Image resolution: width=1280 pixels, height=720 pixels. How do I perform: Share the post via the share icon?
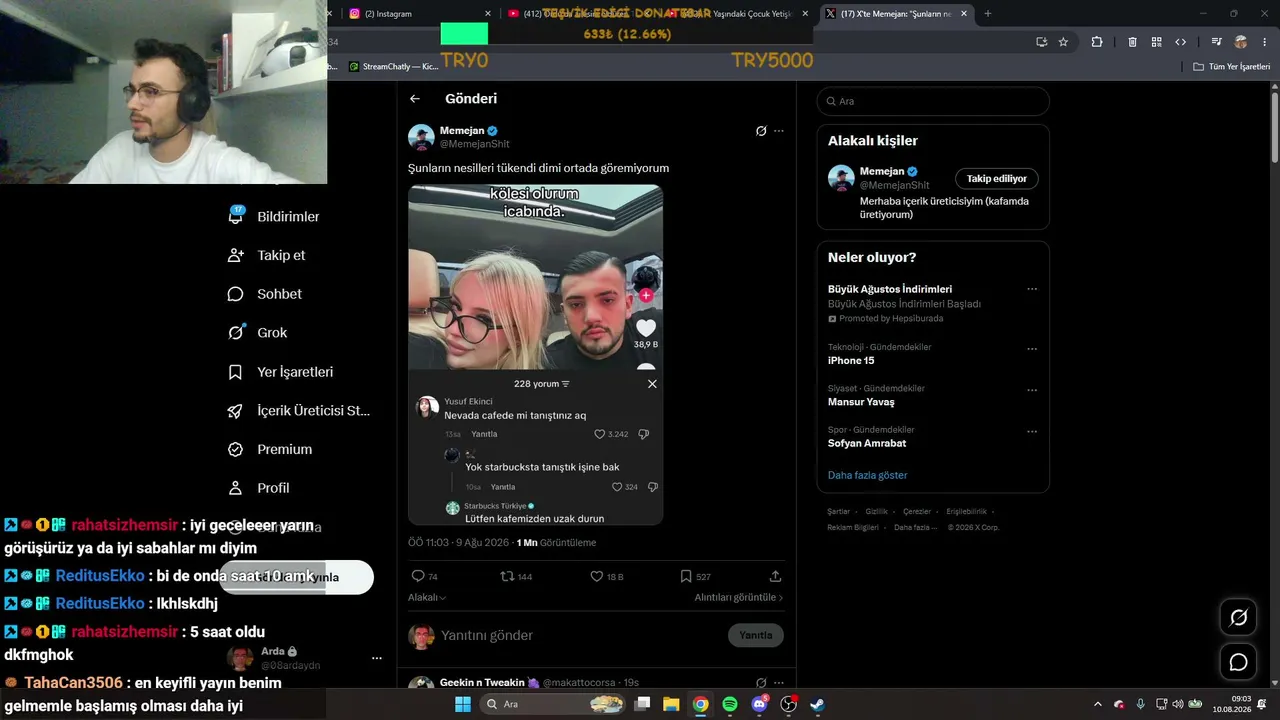tap(775, 576)
